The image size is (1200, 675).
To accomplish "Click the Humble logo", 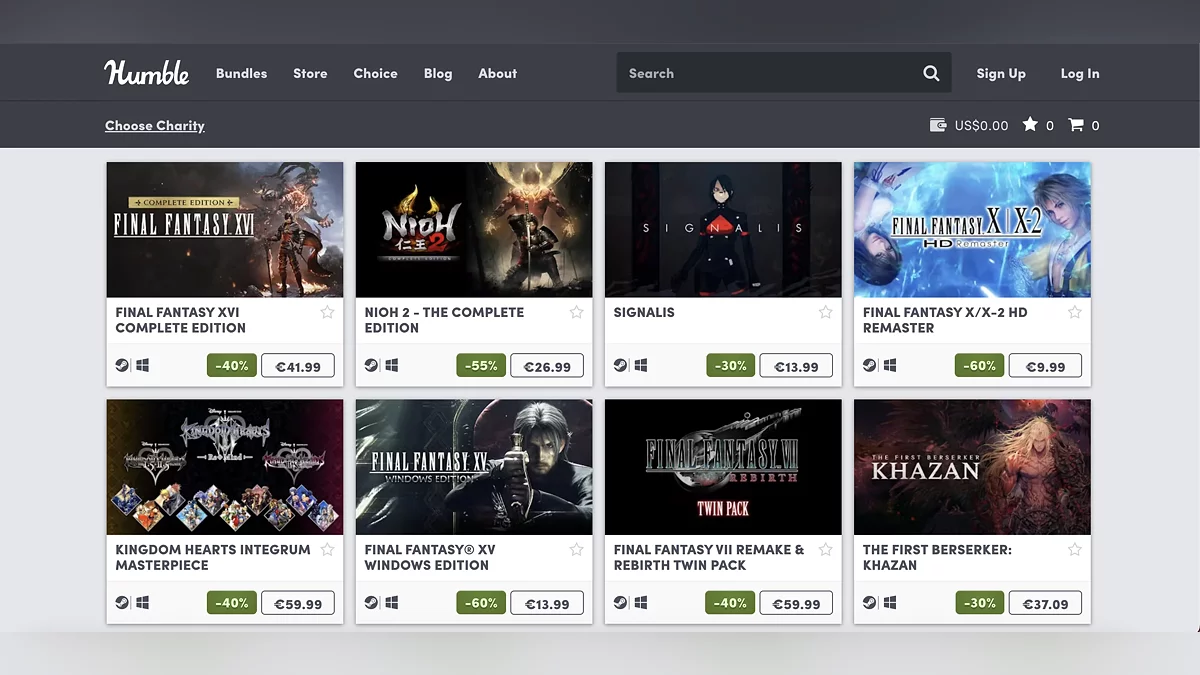I will pyautogui.click(x=147, y=73).
